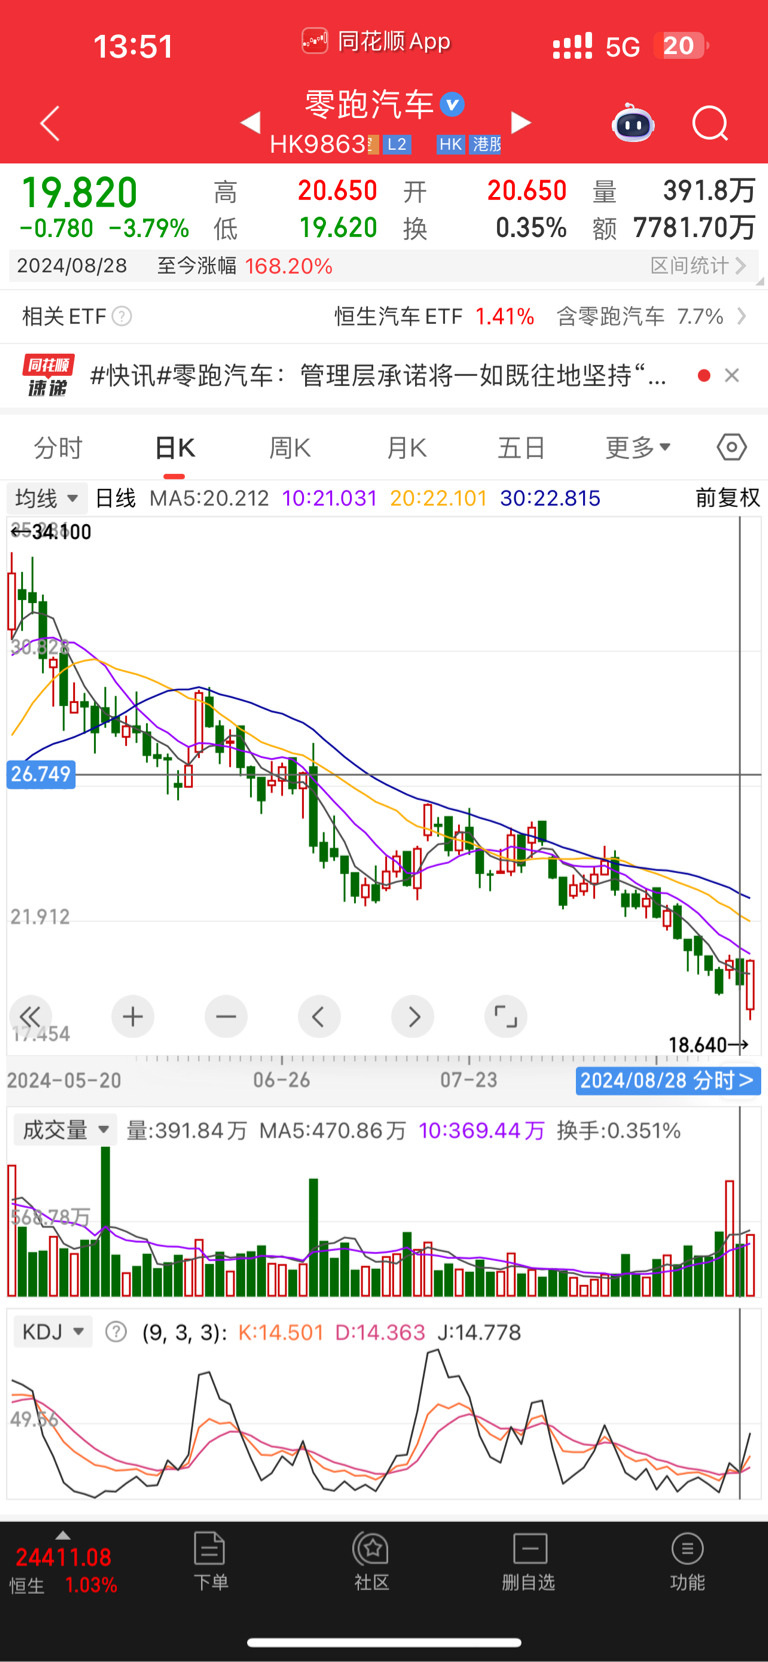Tap the L2 level badge

[x=397, y=144]
